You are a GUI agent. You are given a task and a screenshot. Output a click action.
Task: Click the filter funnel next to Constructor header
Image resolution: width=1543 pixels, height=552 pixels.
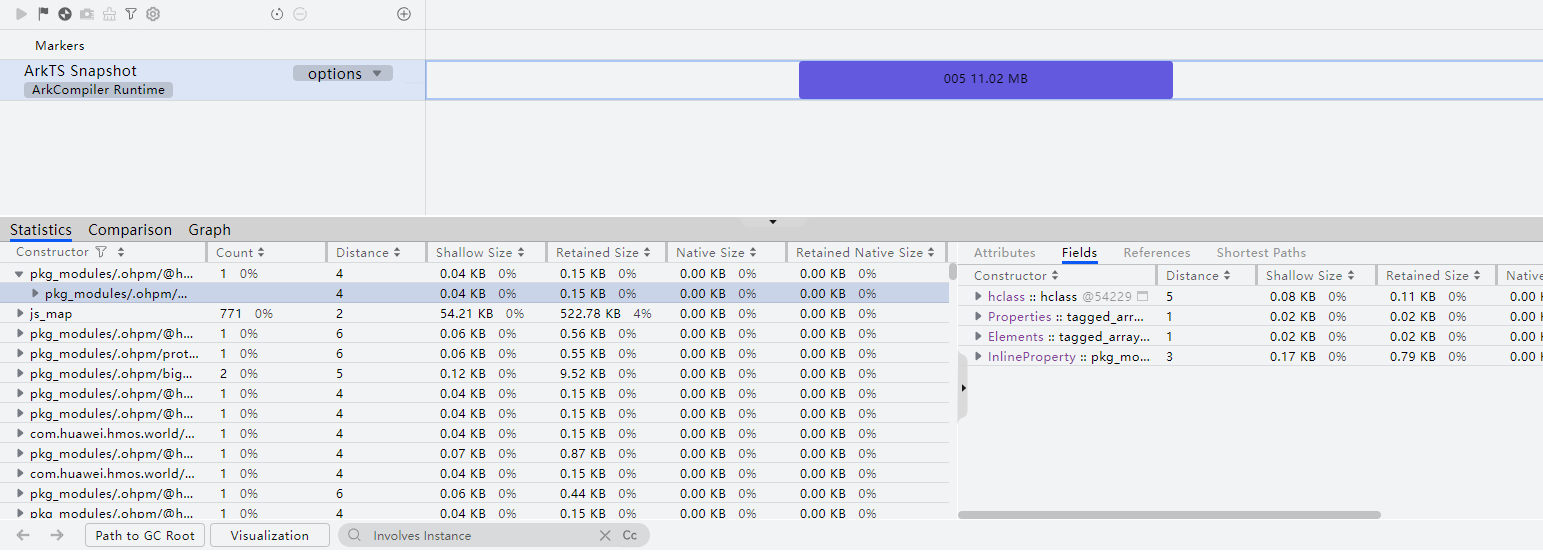101,253
